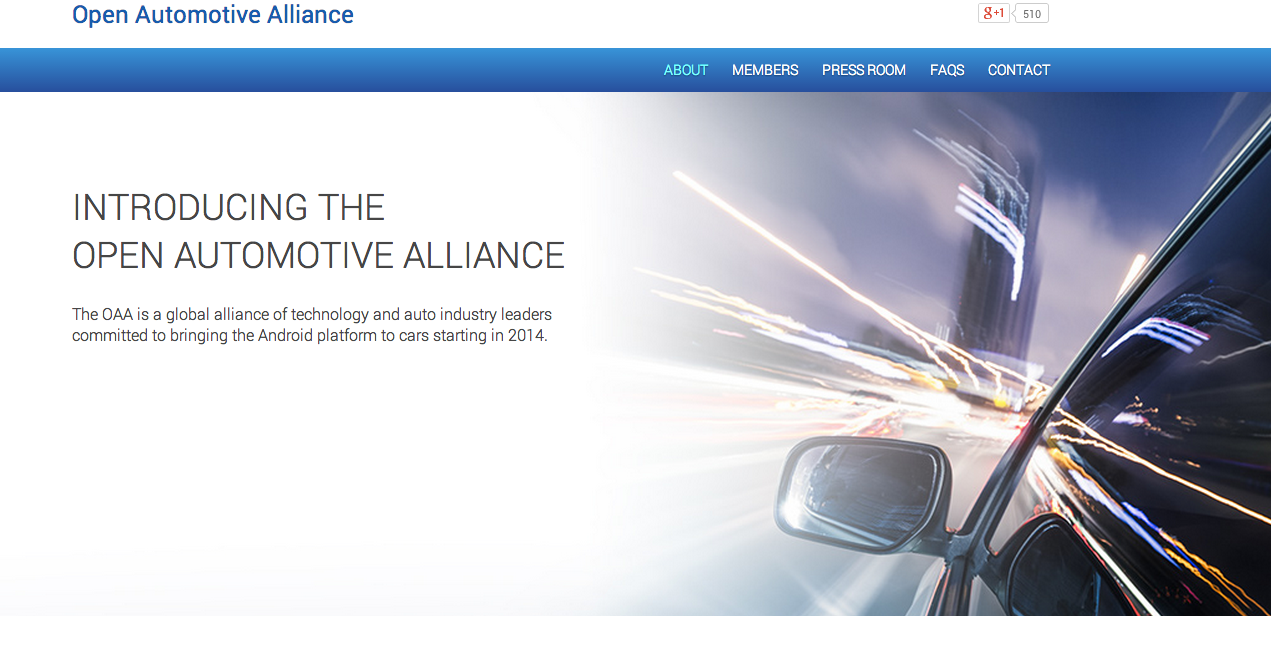The width and height of the screenshot is (1271, 649).
Task: Click the OAA description paragraph
Action: coord(311,325)
